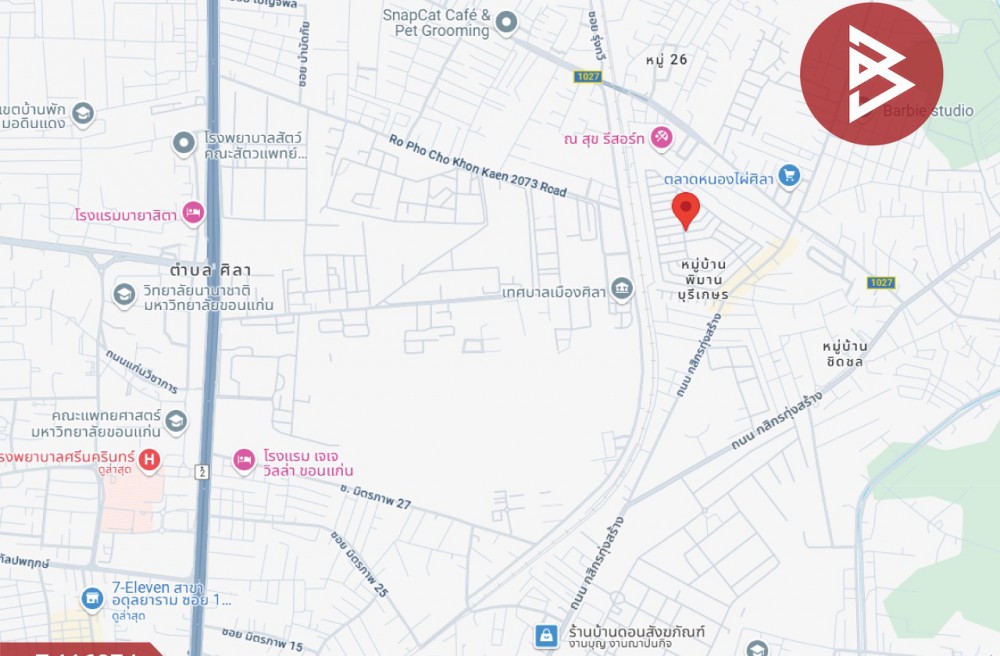The height and width of the screenshot is (656, 1000).
Task: Click the red location pin marker
Action: pos(686,210)
